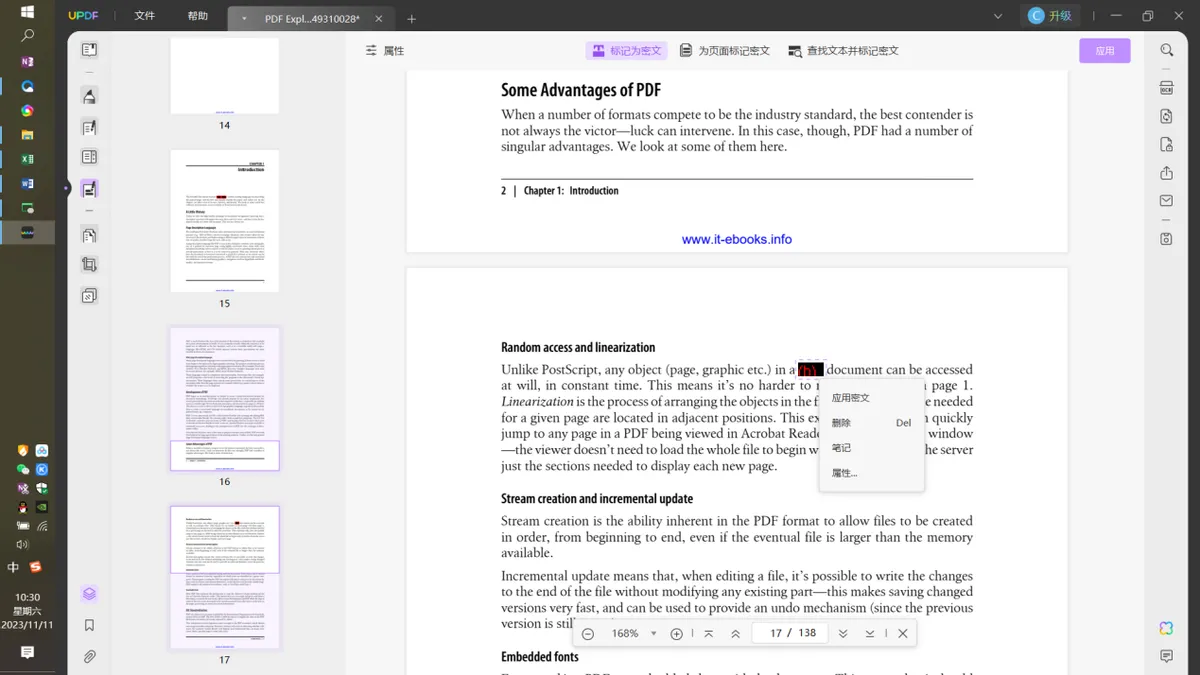Jump to the first page arrow
The width and height of the screenshot is (1200, 675).
click(x=709, y=633)
